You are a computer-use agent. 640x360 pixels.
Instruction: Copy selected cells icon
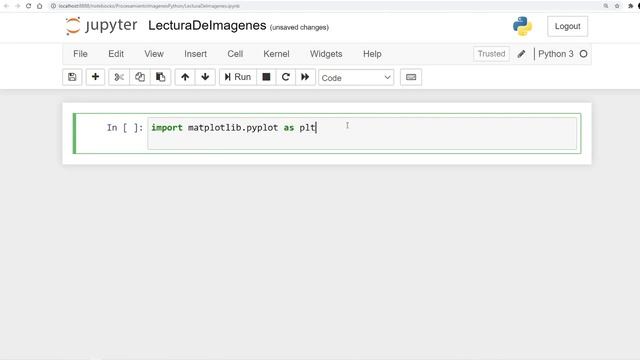pos(140,77)
